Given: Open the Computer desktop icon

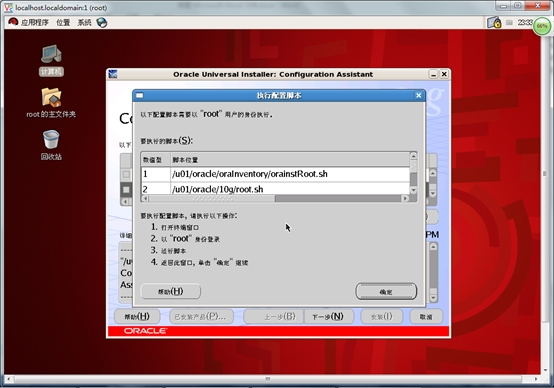Looking at the screenshot, I should point(51,60).
